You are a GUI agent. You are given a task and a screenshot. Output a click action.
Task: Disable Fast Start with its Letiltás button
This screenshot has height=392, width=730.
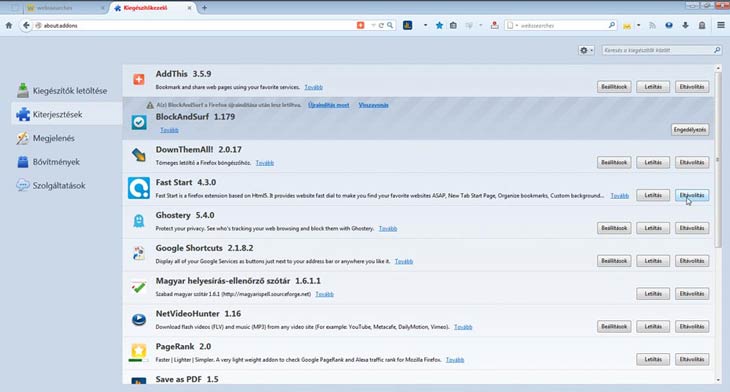(x=653, y=196)
